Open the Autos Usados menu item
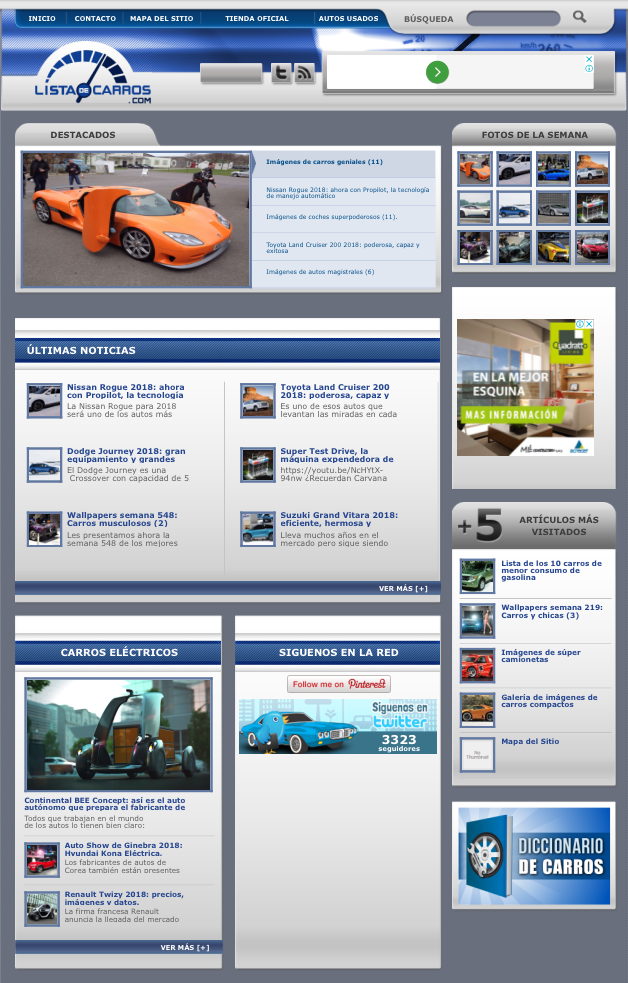This screenshot has width=628, height=983. 348,19
